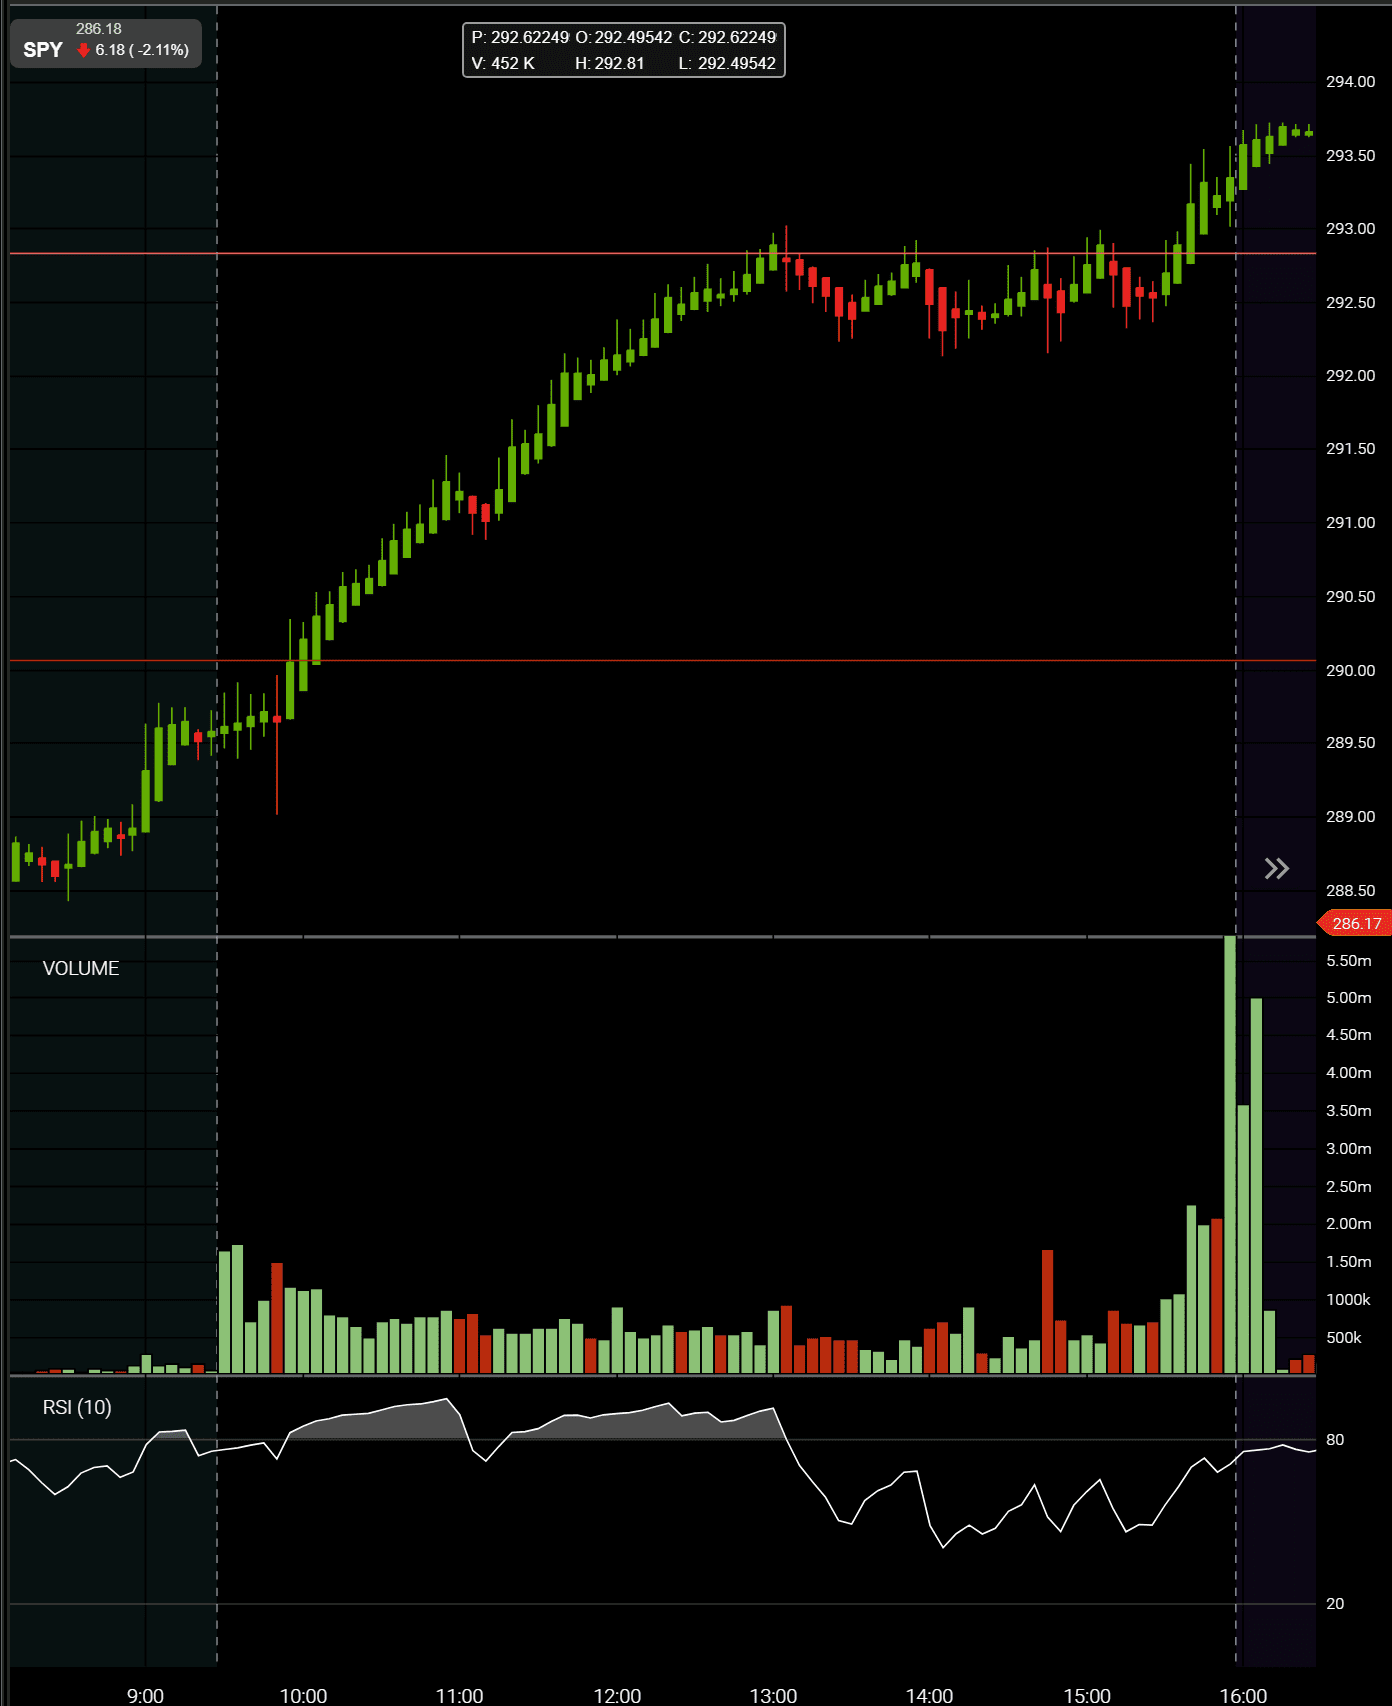The height and width of the screenshot is (1706, 1392).
Task: Click the RSI 80 level label
Action: 1335,1440
